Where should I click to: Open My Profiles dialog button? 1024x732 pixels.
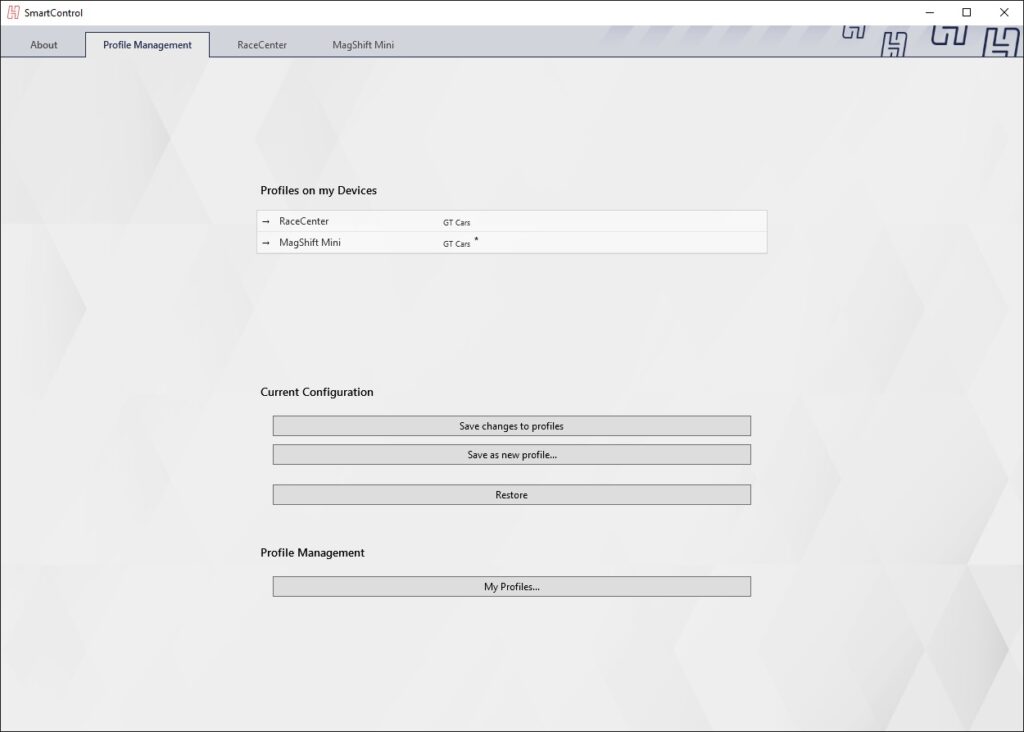511,587
